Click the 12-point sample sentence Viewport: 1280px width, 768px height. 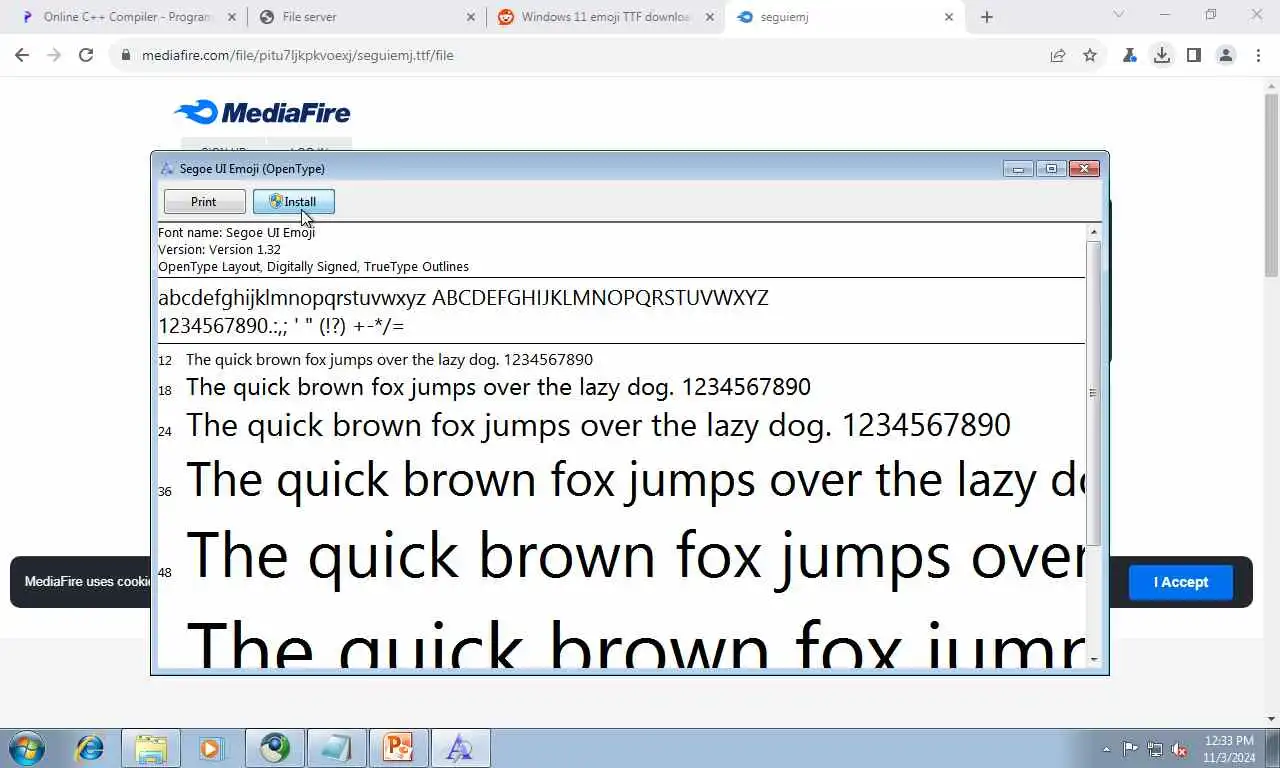(389, 360)
